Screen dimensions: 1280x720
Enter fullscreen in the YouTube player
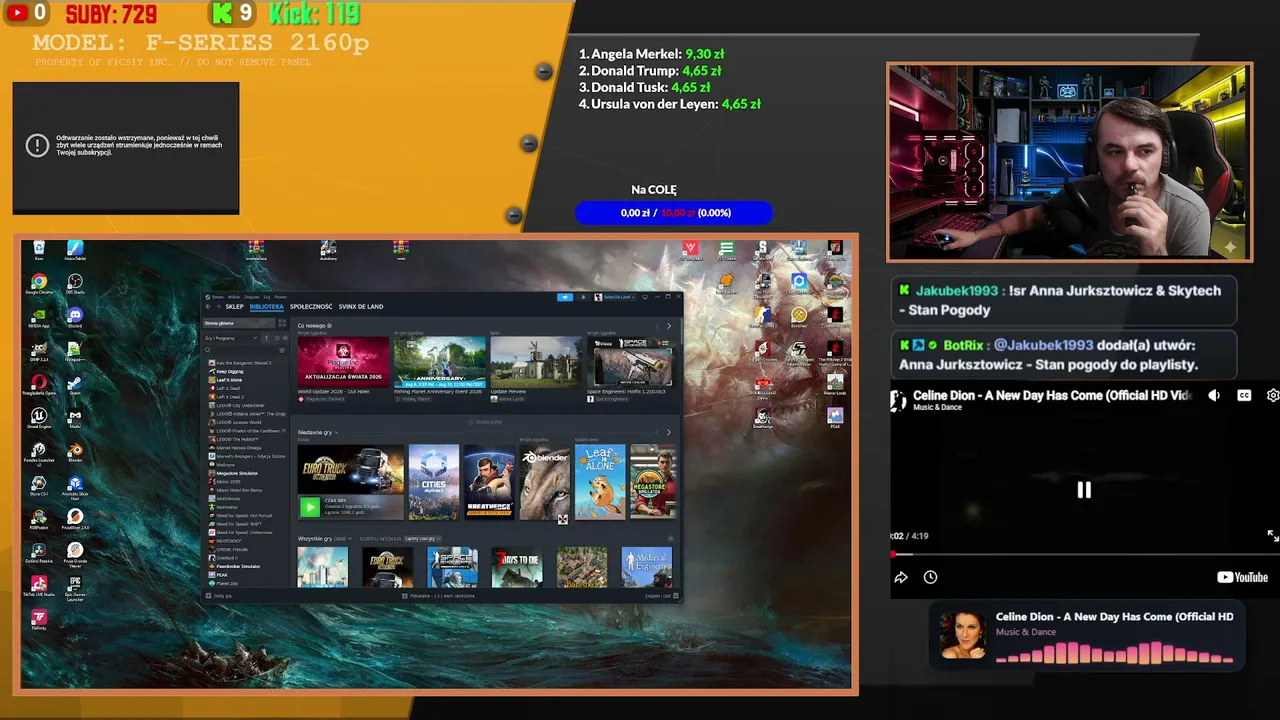(1272, 536)
